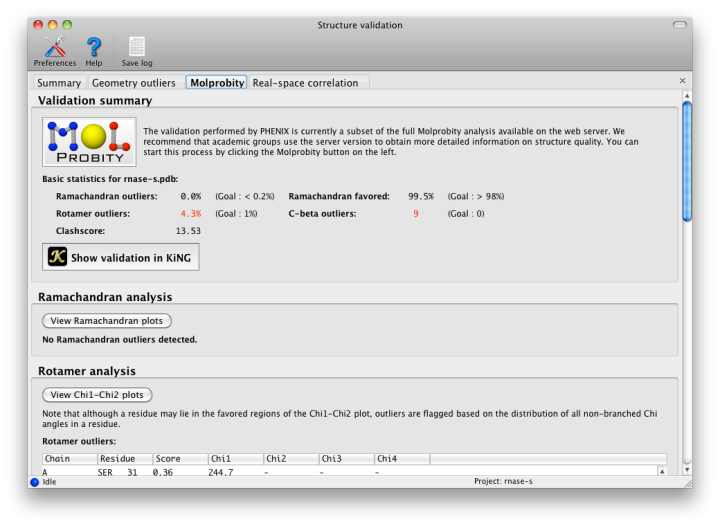
Task: Click the main vertical scrollbar thumb
Action: tap(686, 160)
